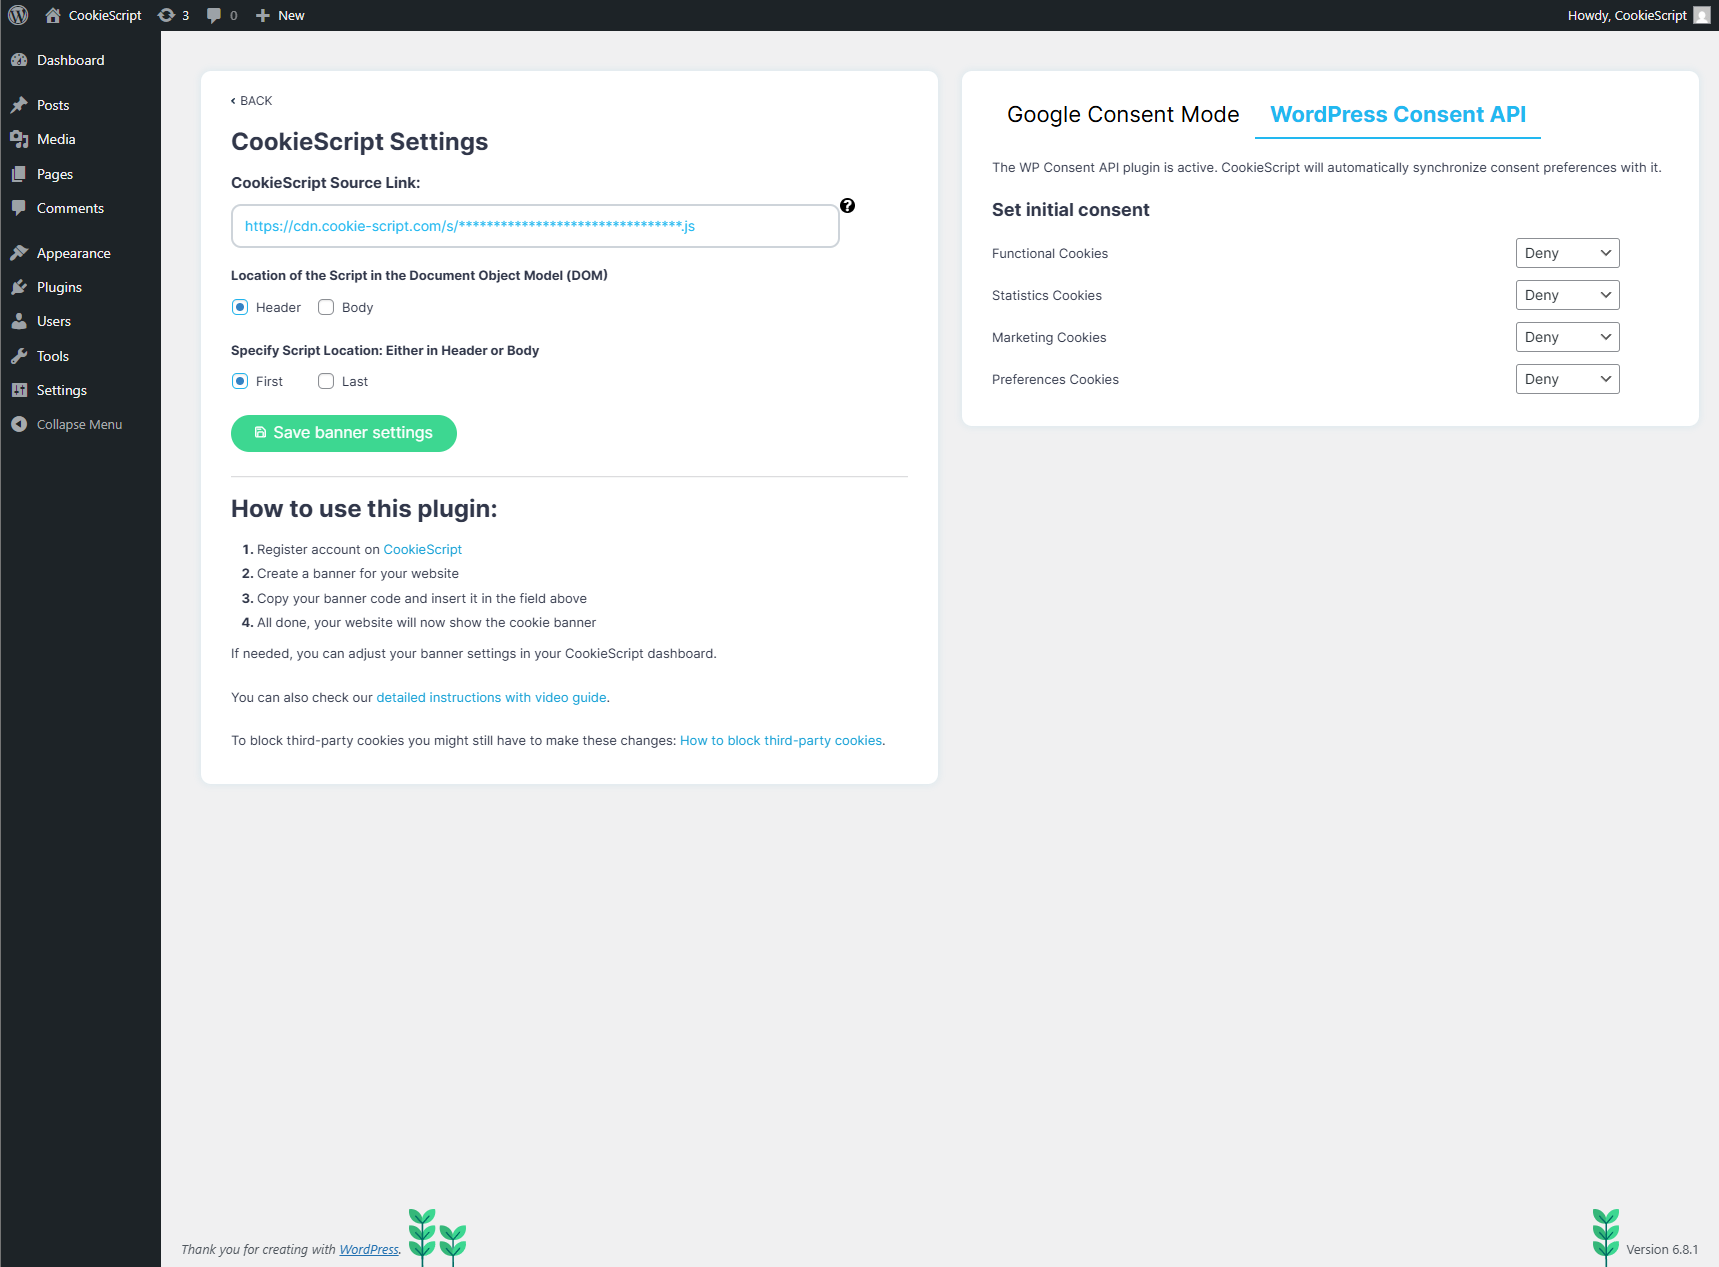
Task: Click the Collapse Menu label
Action: point(79,424)
